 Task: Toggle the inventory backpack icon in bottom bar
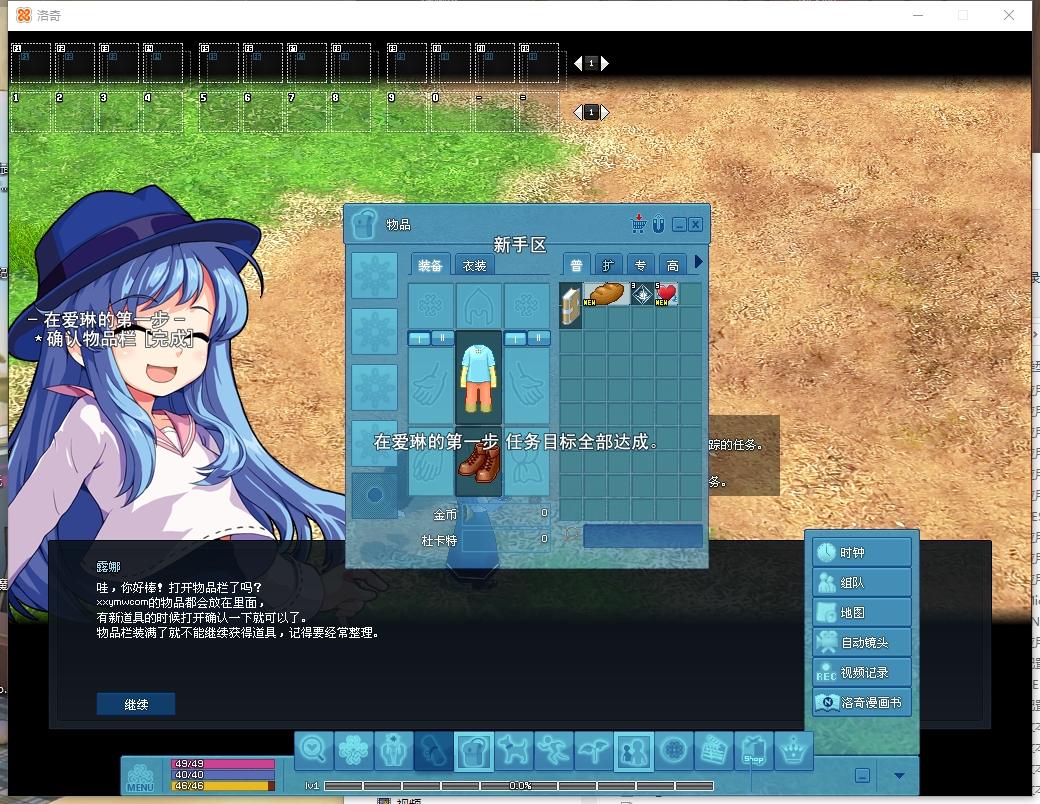[x=474, y=751]
